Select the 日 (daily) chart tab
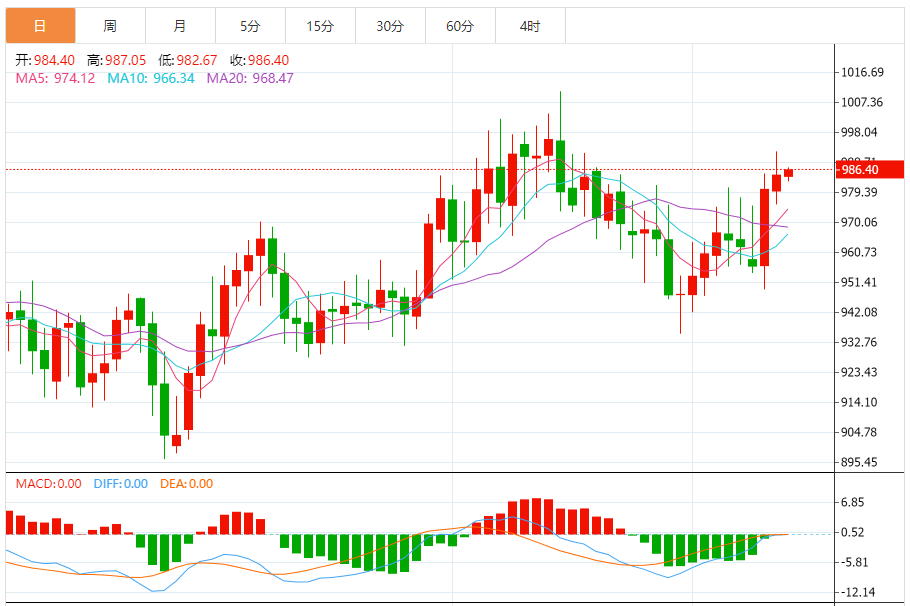This screenshot has height=606, width=910. (x=41, y=26)
